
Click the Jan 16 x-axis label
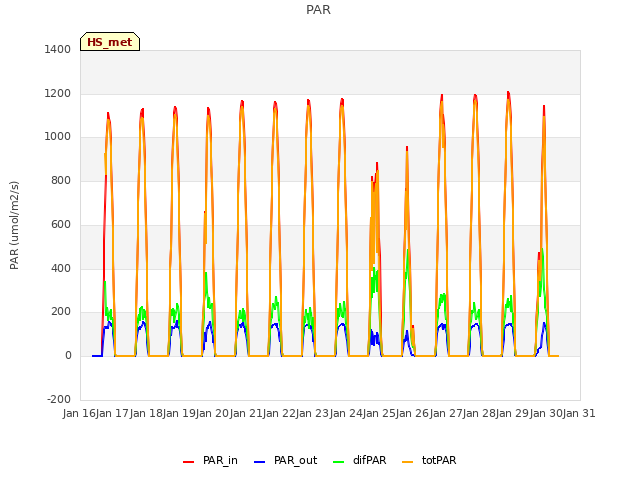(80, 413)
